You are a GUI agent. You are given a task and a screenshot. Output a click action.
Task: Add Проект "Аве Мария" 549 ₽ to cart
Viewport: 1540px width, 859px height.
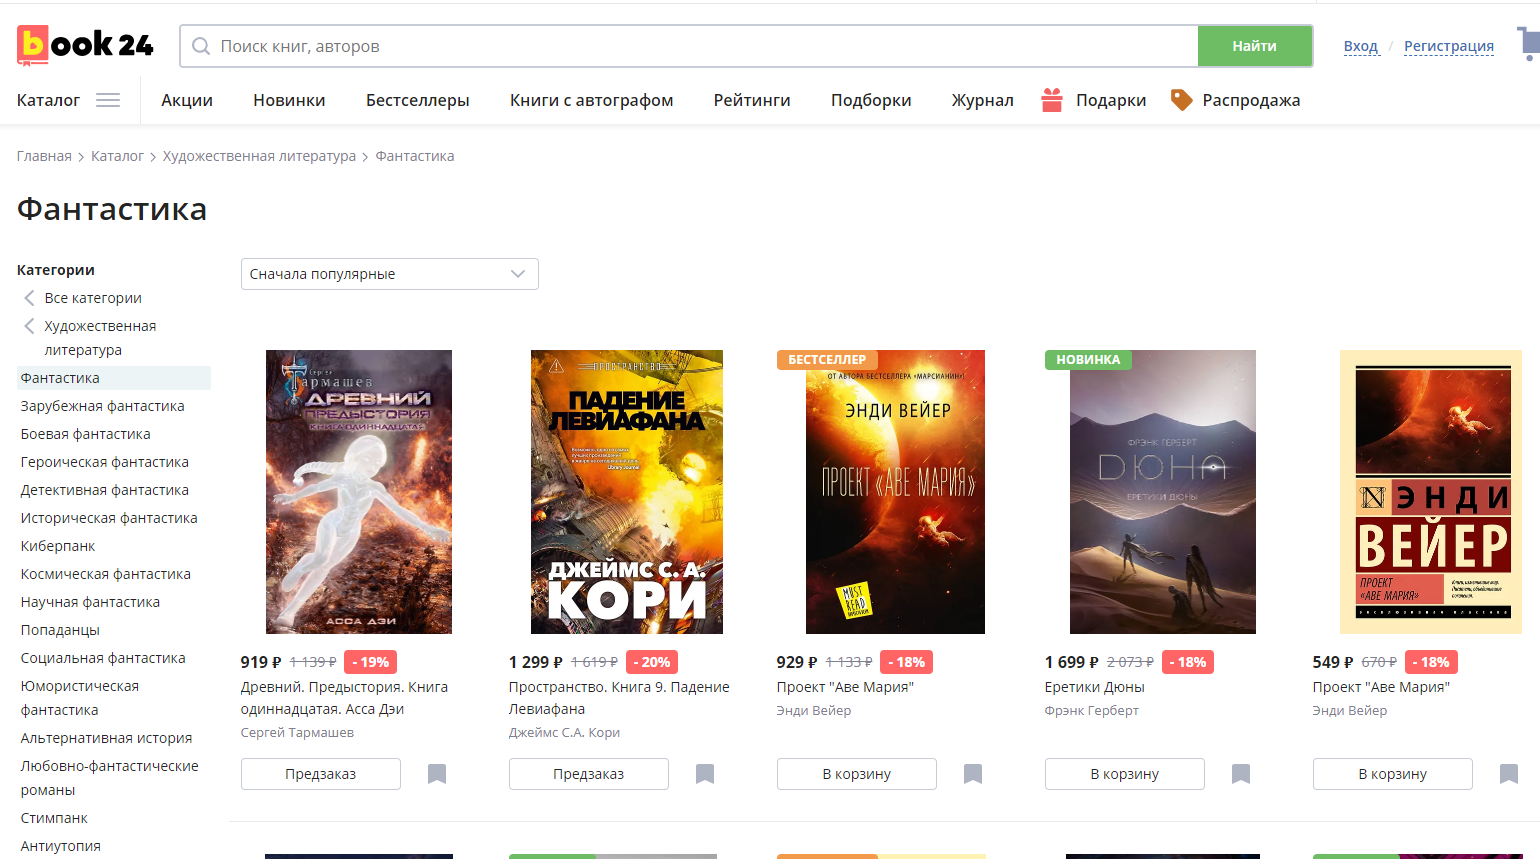pyautogui.click(x=1393, y=774)
